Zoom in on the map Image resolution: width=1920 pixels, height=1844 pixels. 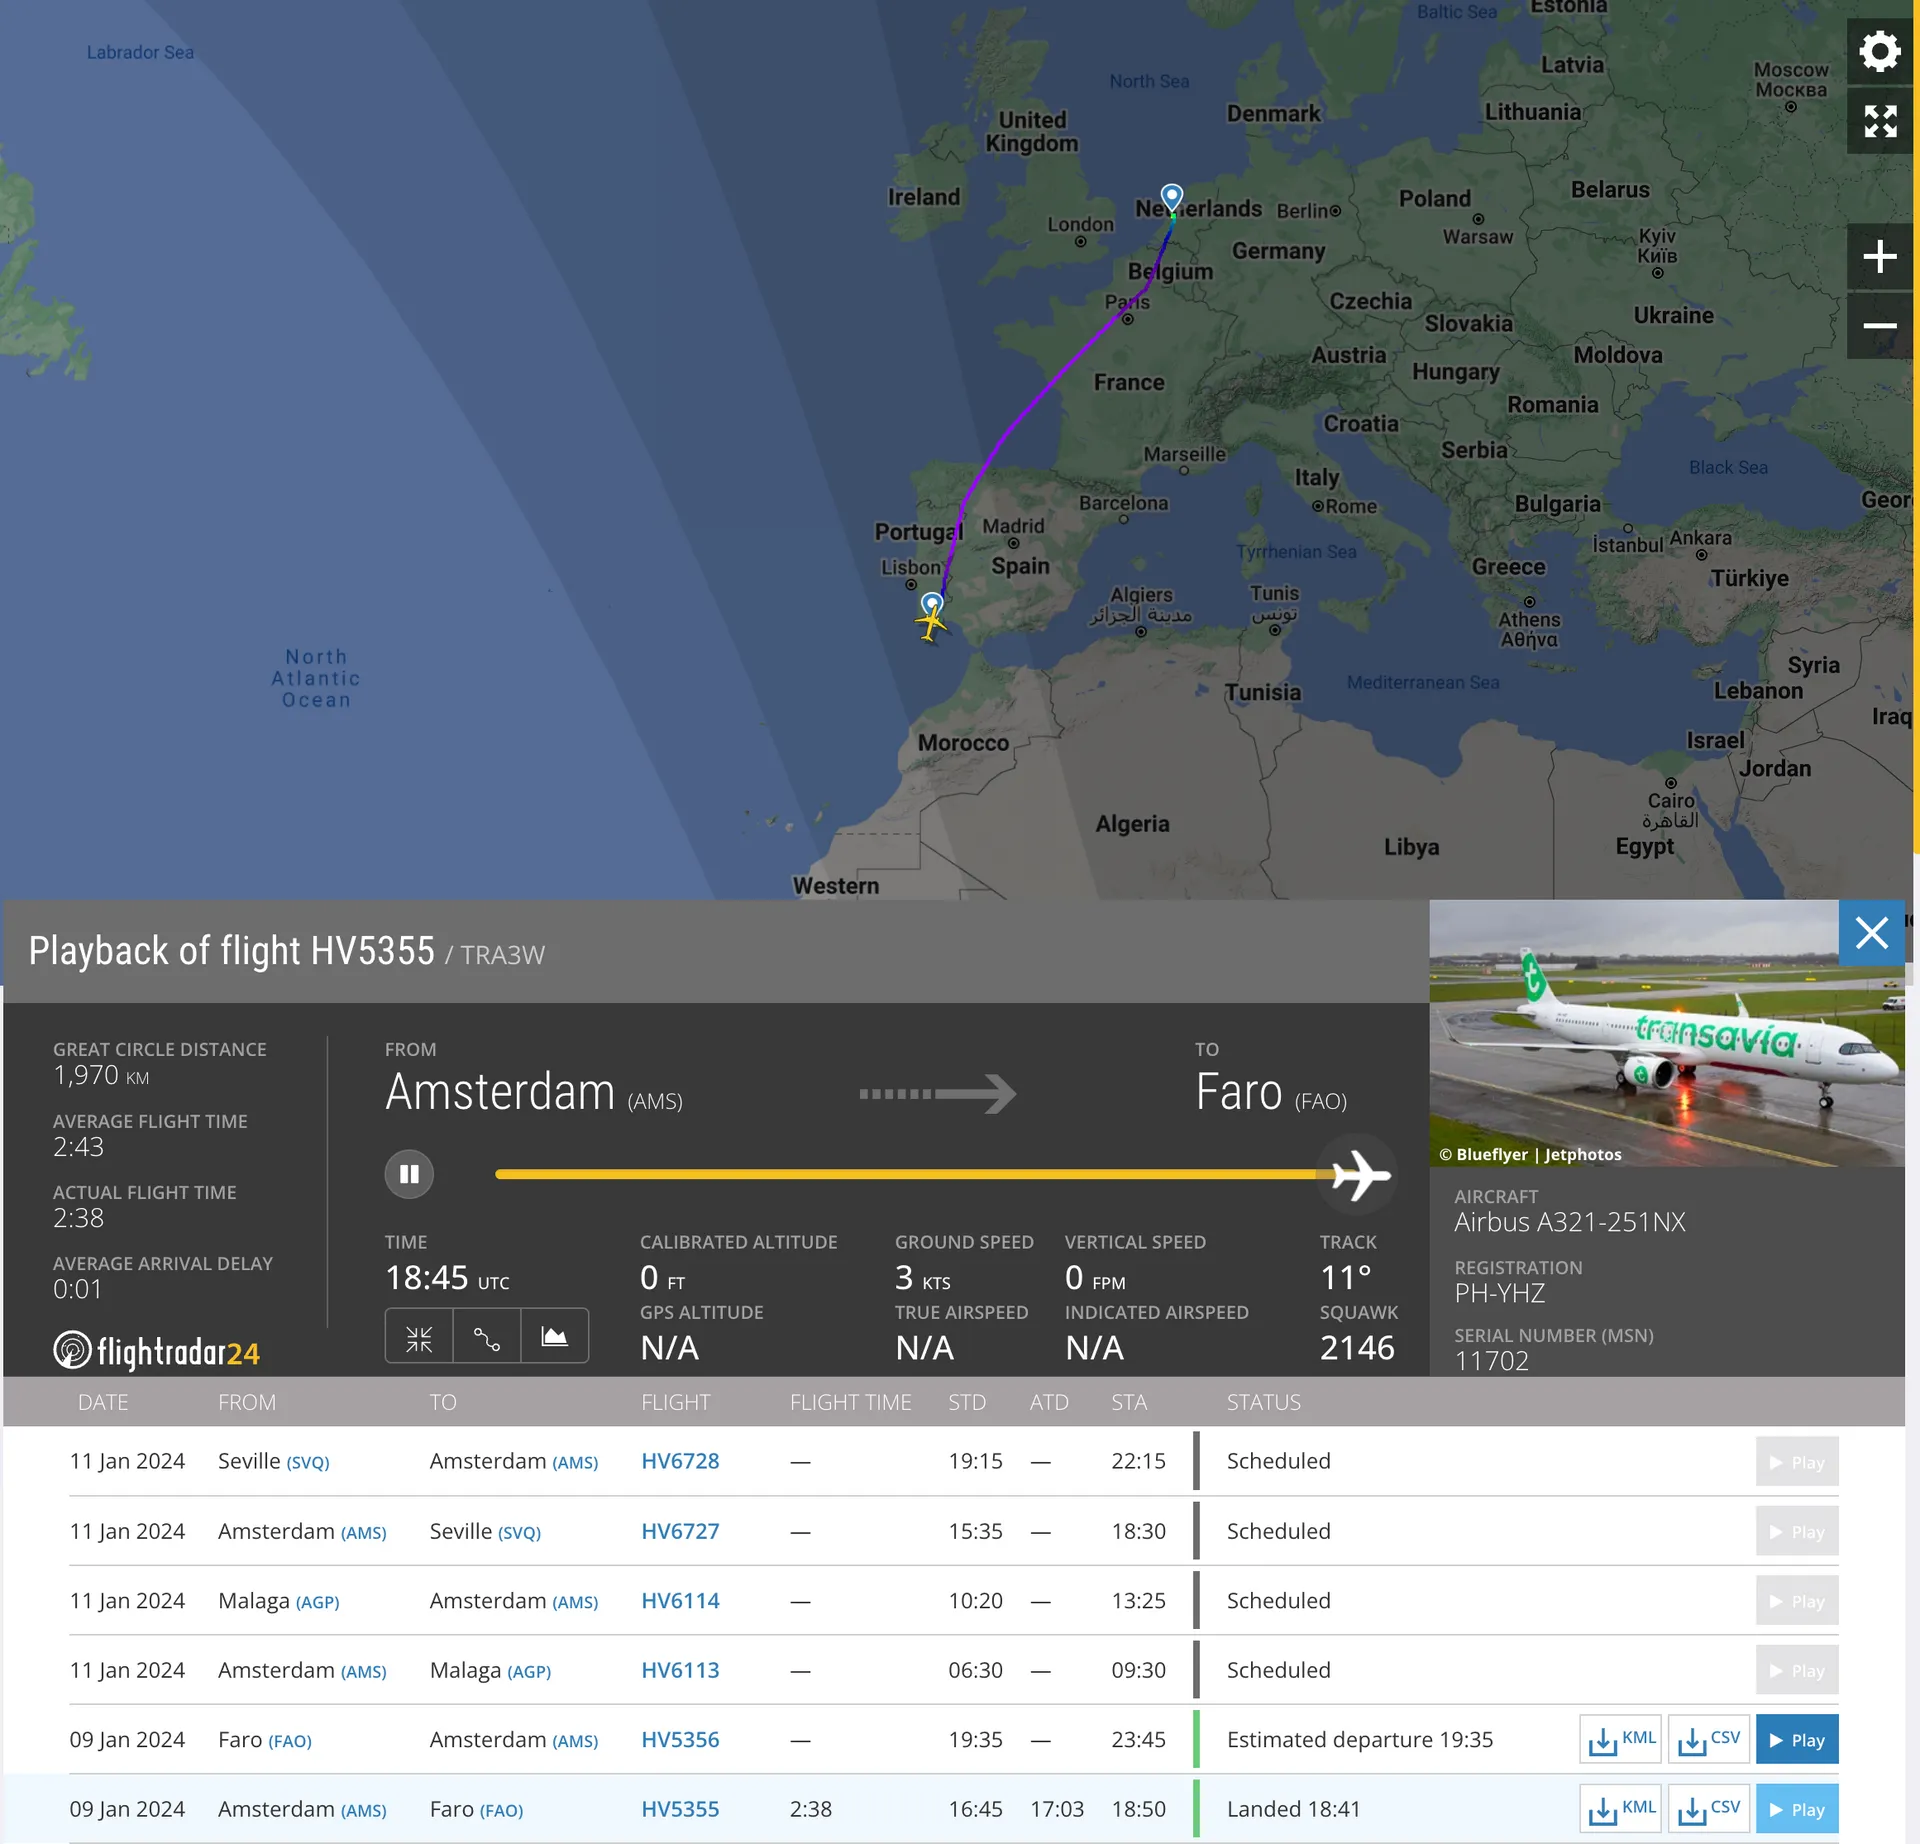pyautogui.click(x=1879, y=256)
